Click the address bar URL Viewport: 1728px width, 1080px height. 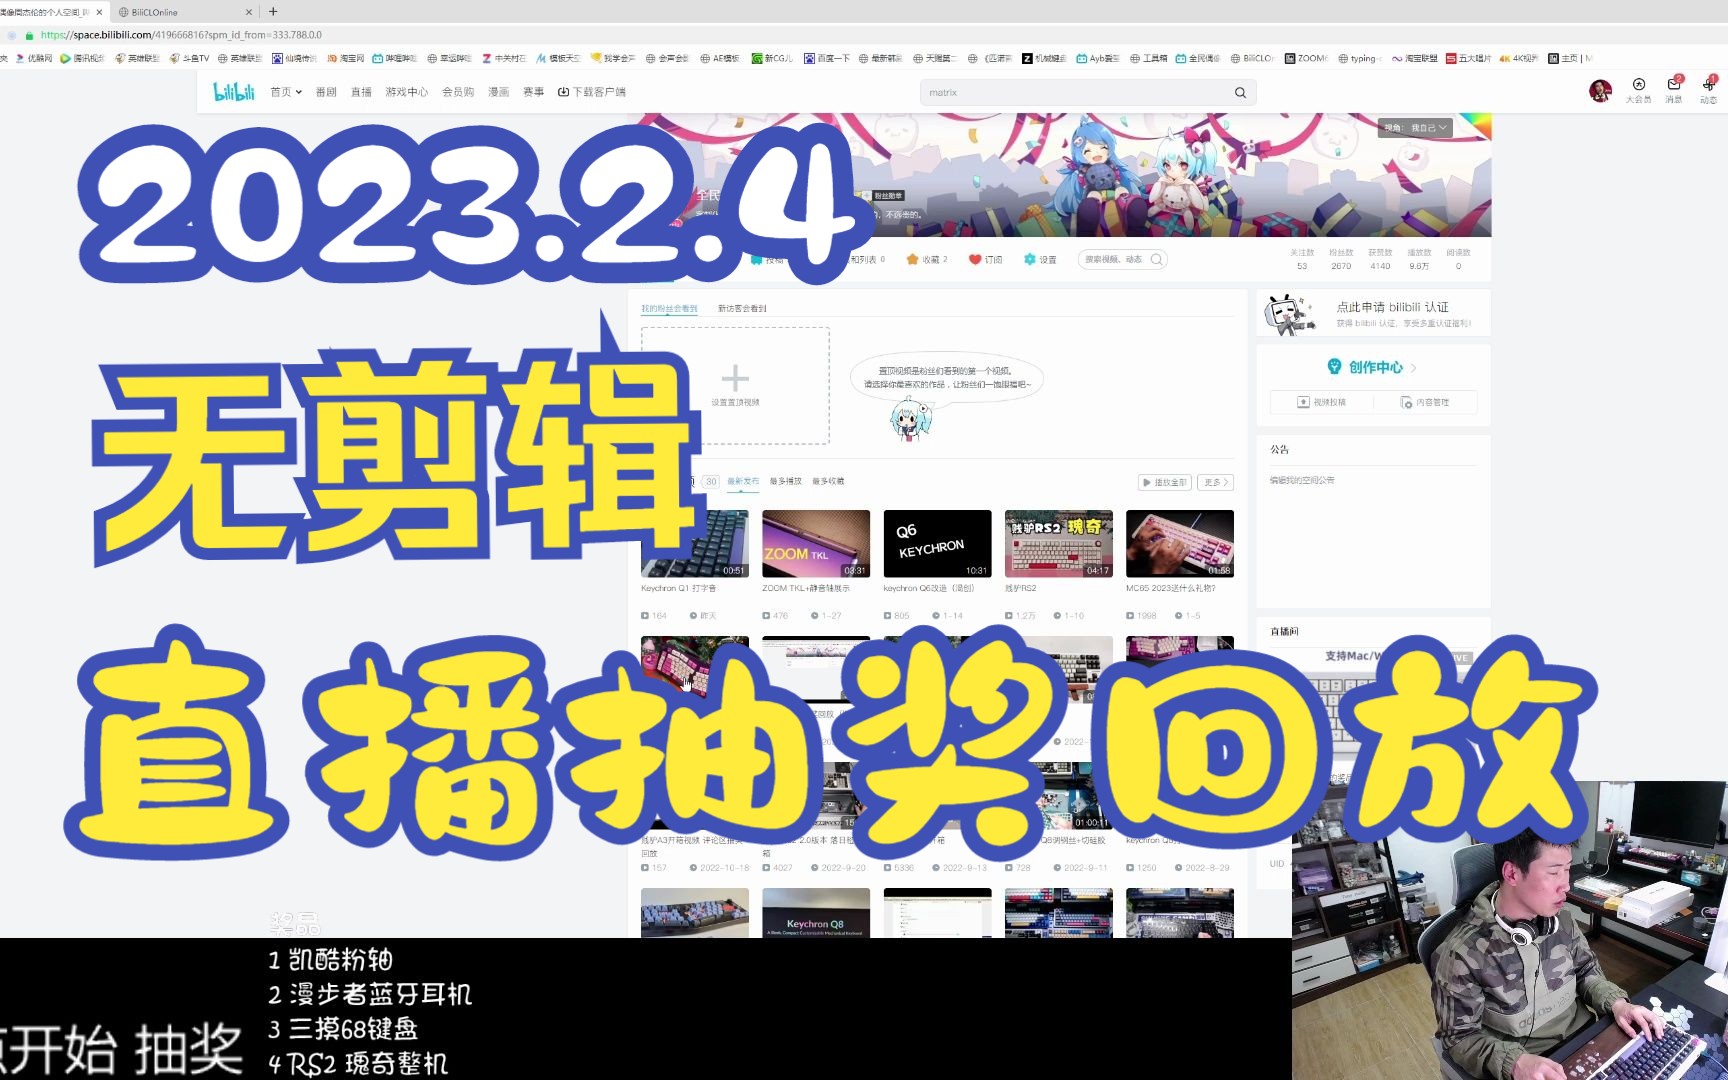[x=181, y=35]
